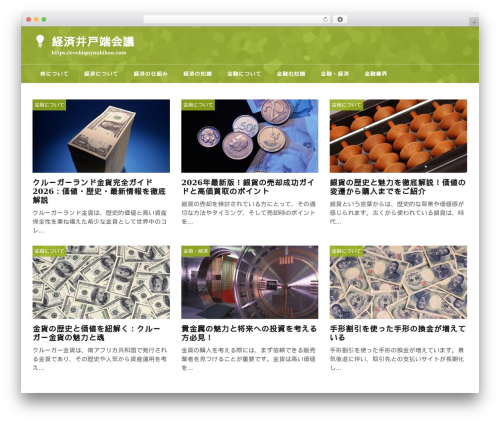Open a new tab with the plus button
The image size is (500, 423).
point(474,22)
